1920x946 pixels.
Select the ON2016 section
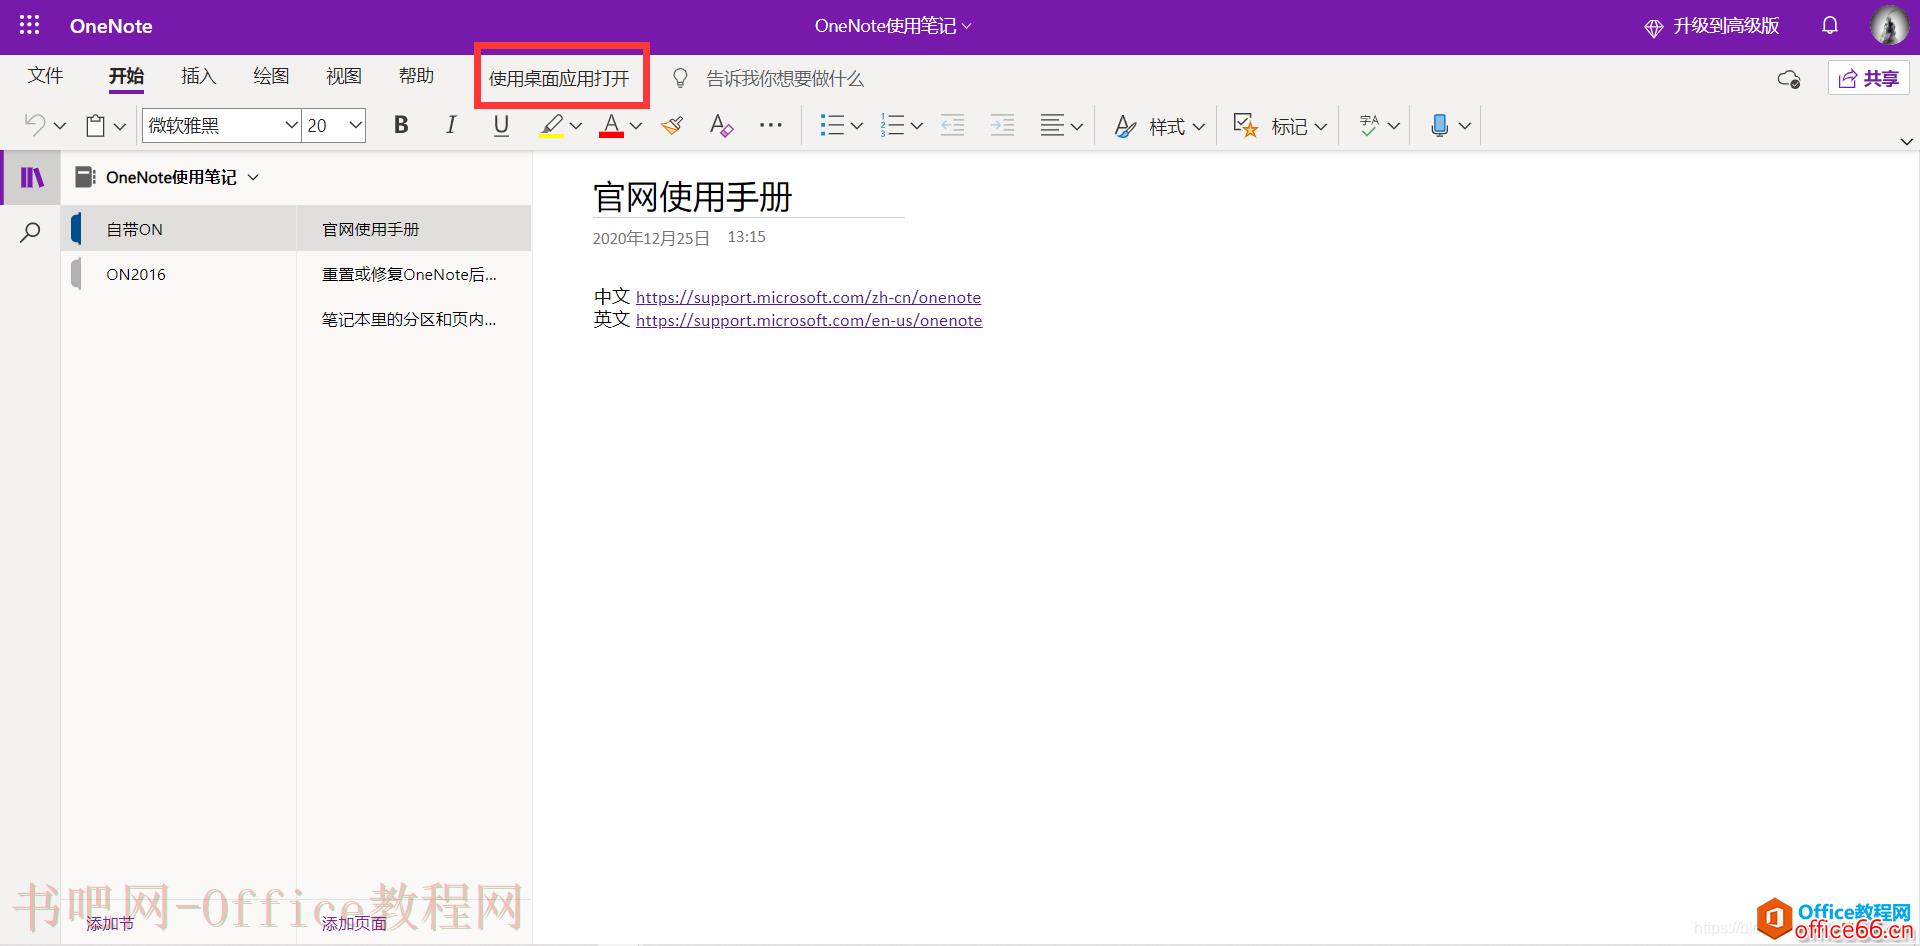(x=179, y=274)
